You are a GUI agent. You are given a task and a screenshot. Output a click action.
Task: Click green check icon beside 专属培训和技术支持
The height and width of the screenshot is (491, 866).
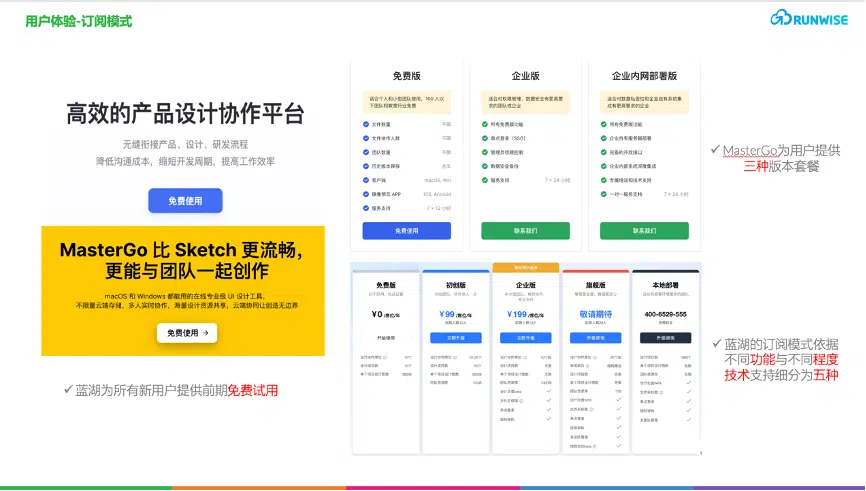click(604, 180)
